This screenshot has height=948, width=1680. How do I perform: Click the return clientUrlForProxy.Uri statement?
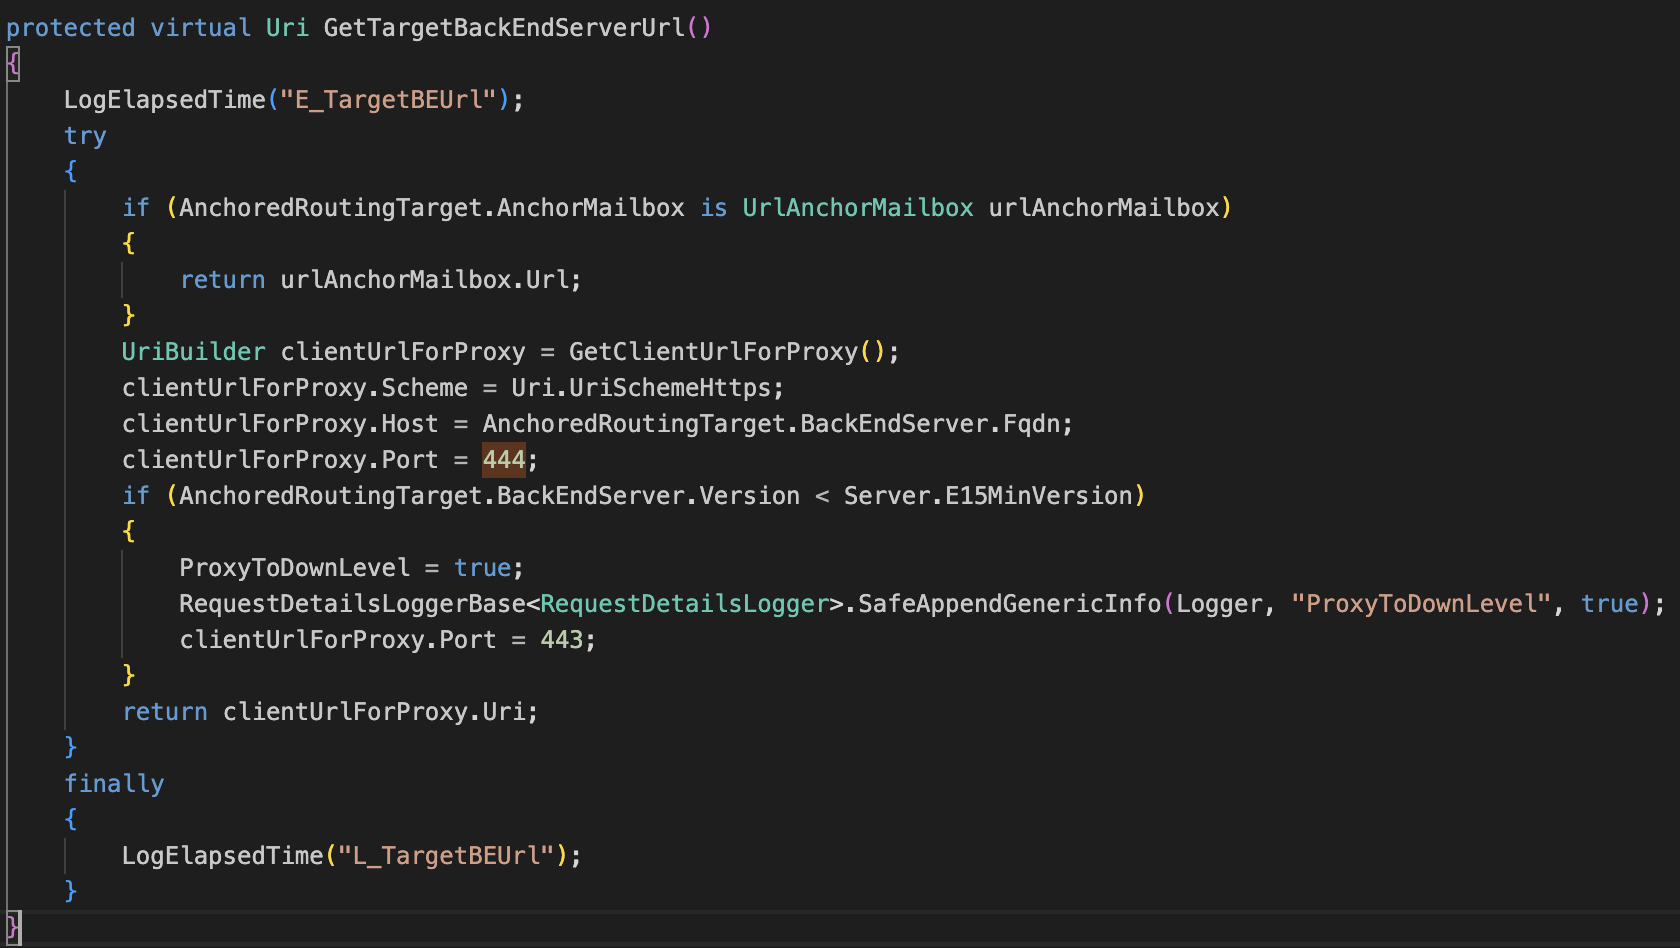[x=330, y=712]
